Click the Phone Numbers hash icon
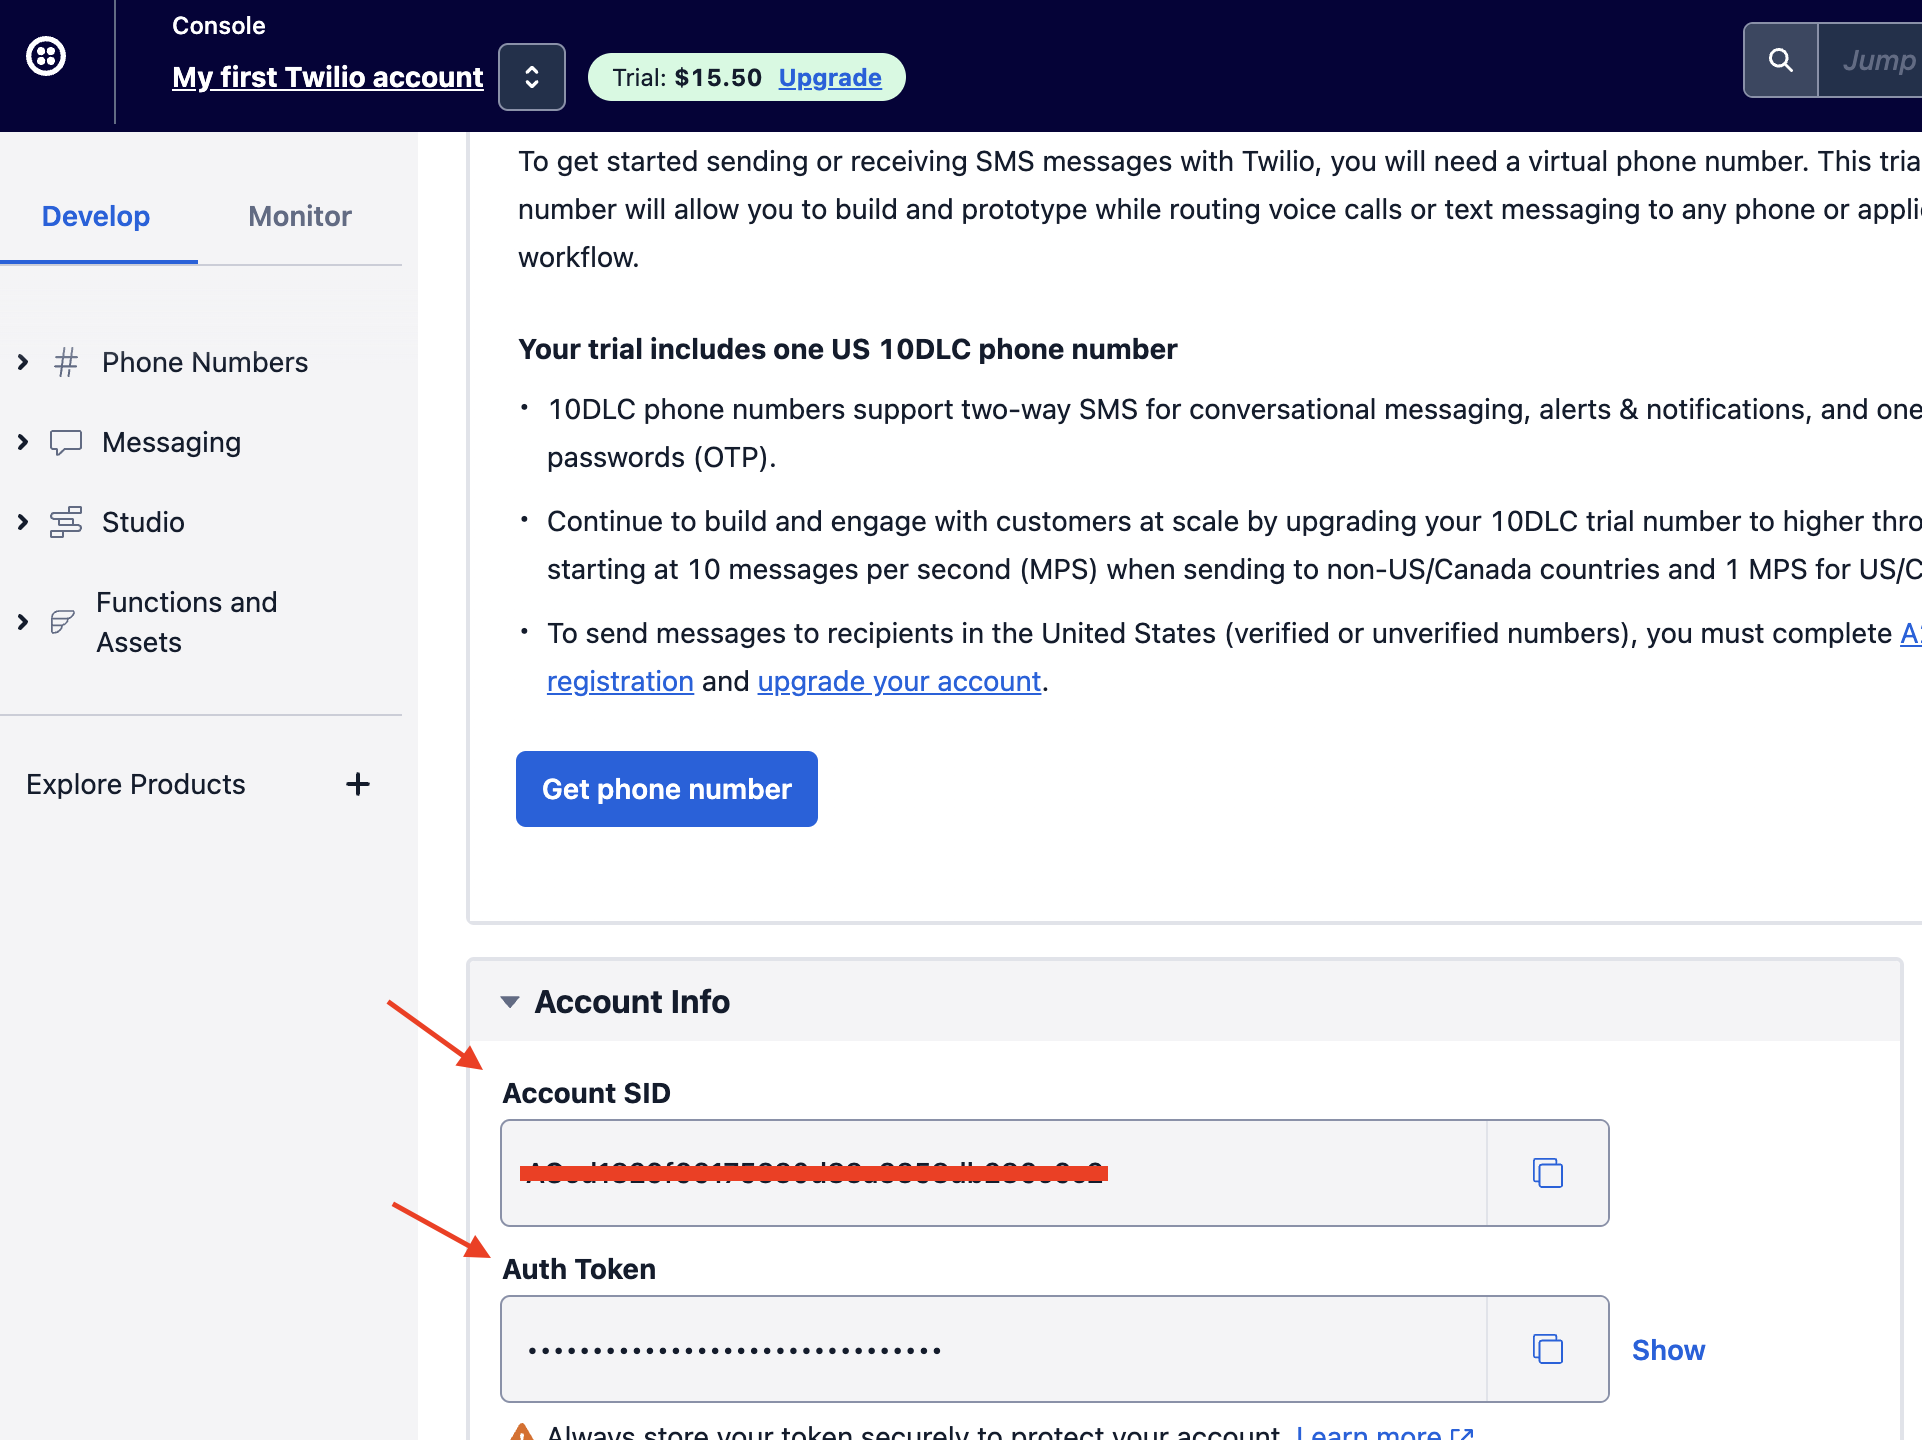1922x1440 pixels. pyautogui.click(x=66, y=362)
